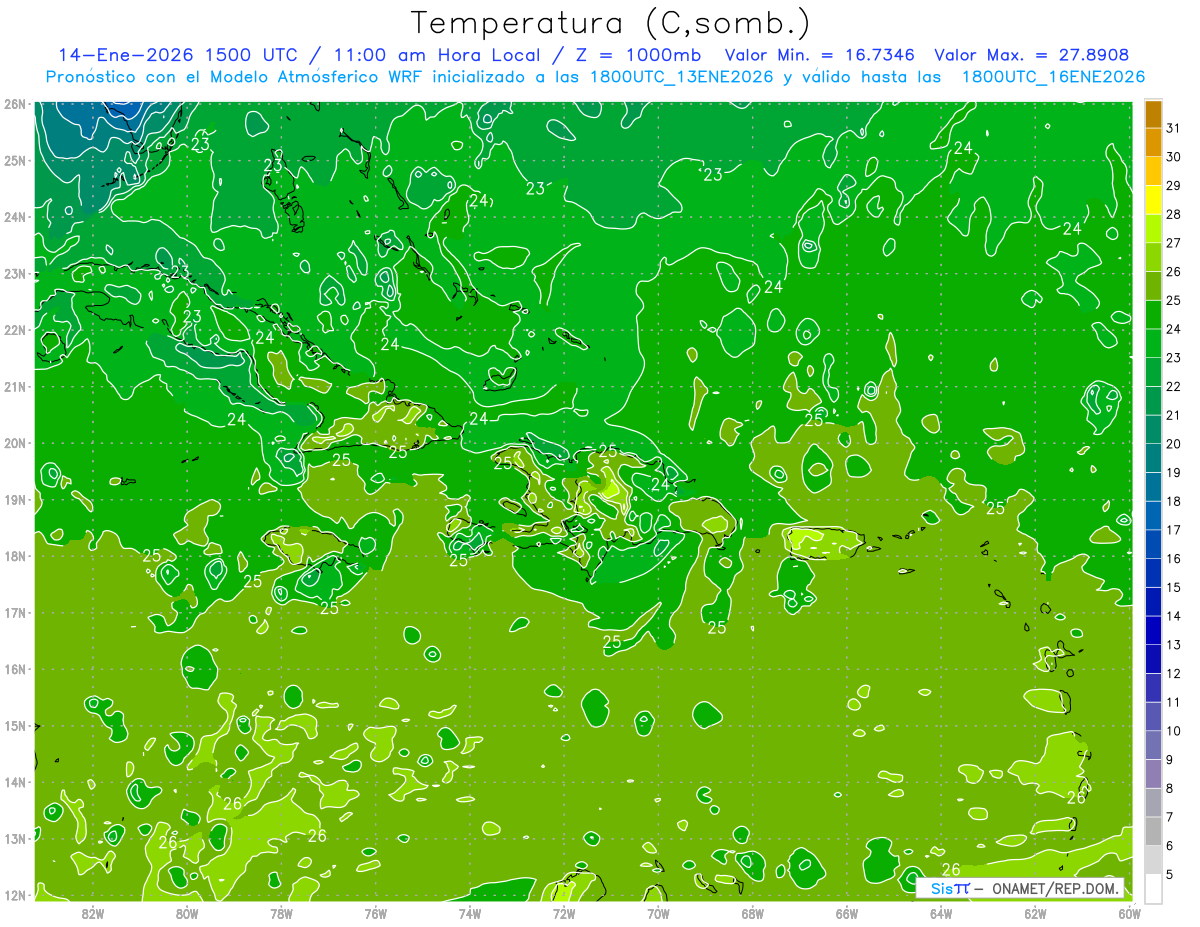This screenshot has width=1200, height=927.
Task: Click "Valor Max. = 27.8908" text
Action: click(1032, 55)
